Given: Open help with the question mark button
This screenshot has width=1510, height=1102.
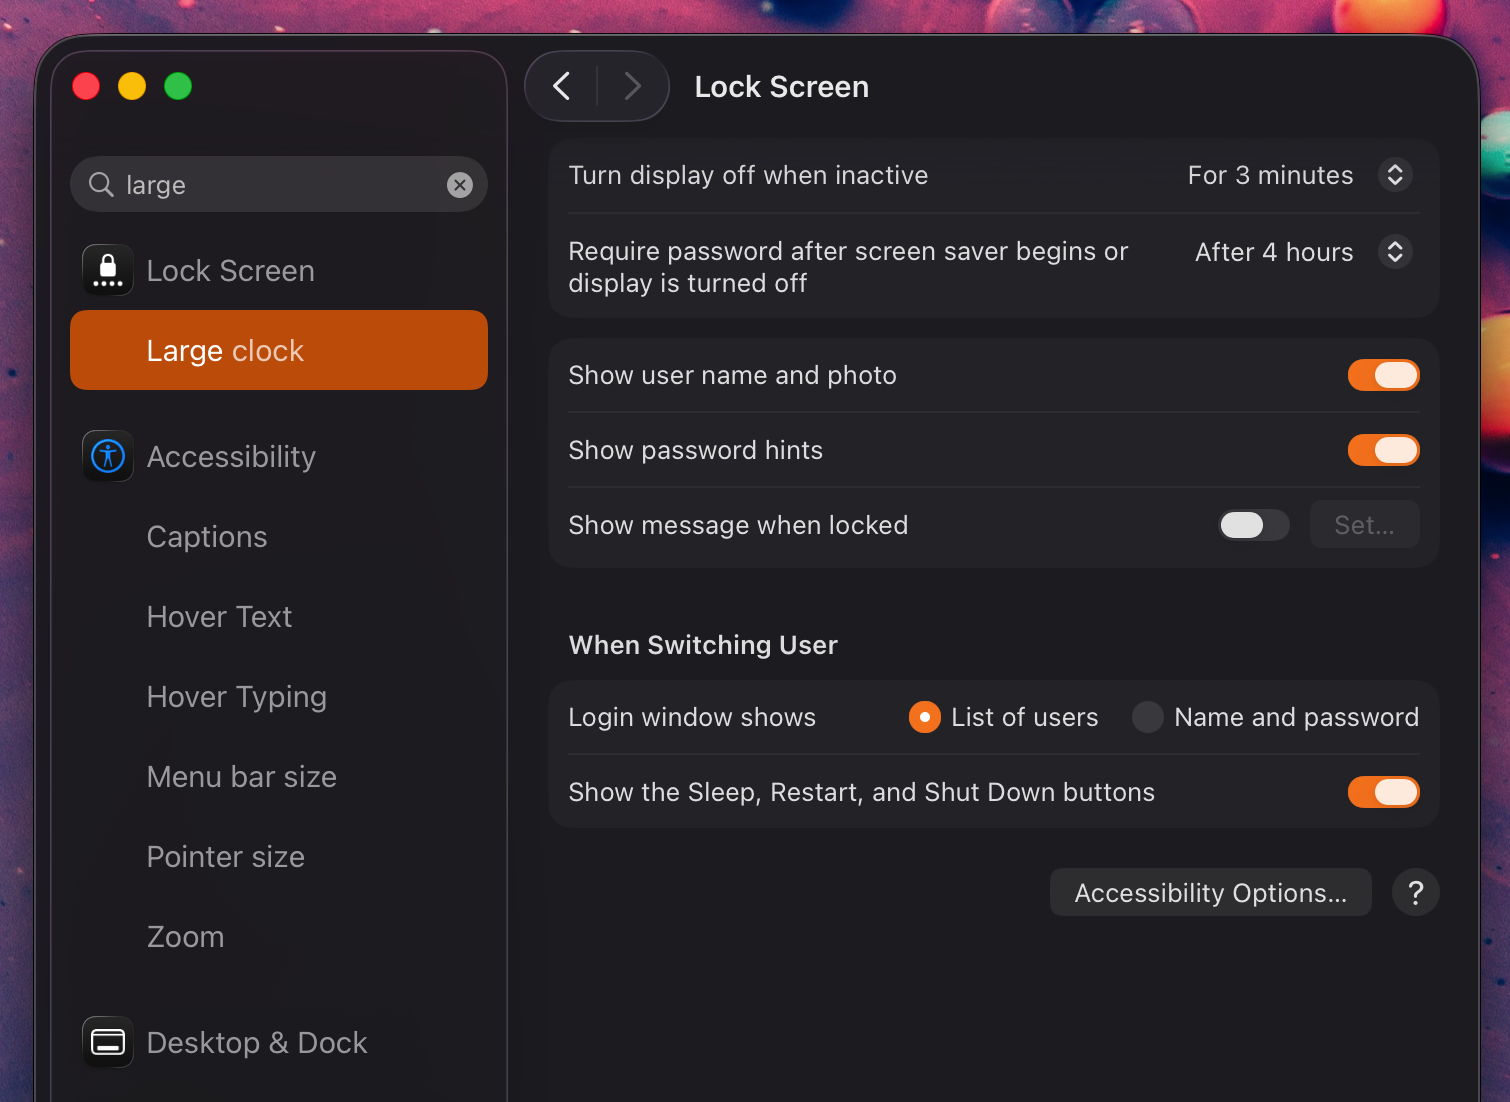Looking at the screenshot, I should [x=1415, y=892].
